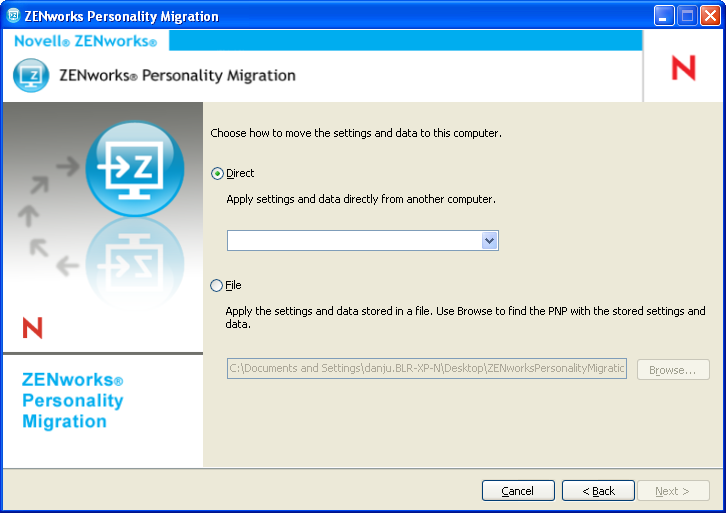Open the source computer dropdown list
Image resolution: width=726 pixels, height=513 pixels.
point(489,241)
